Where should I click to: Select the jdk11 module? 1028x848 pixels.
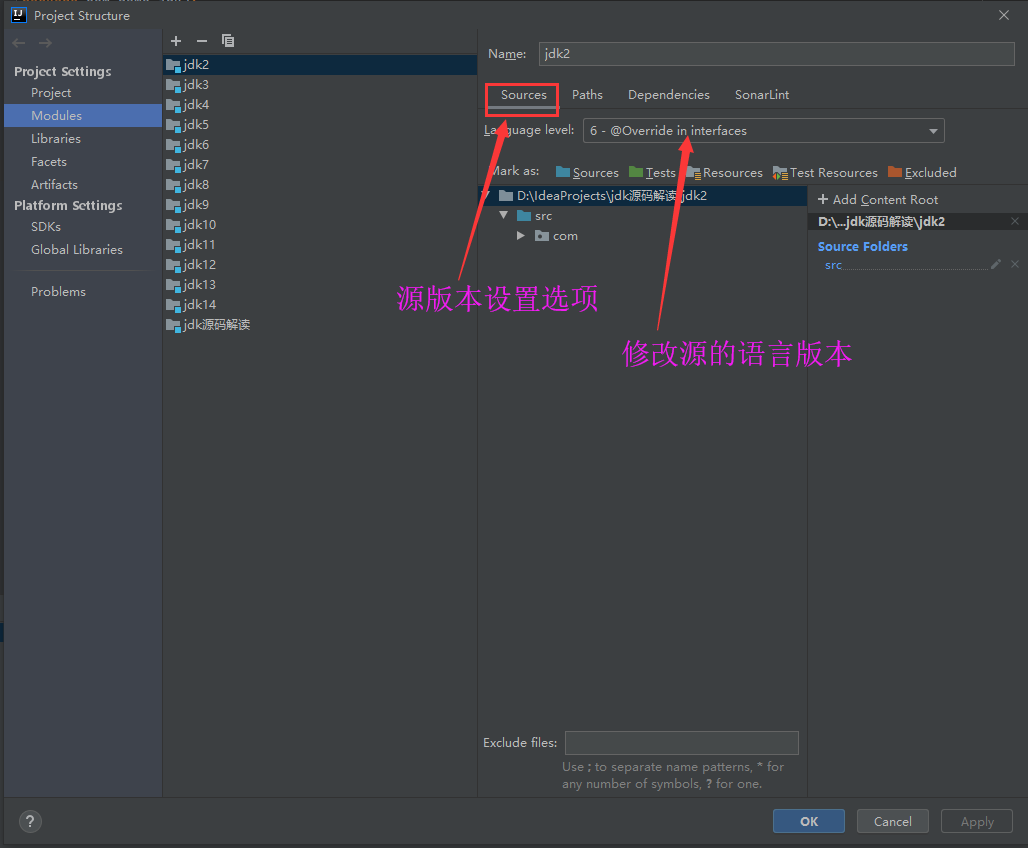pos(319,245)
